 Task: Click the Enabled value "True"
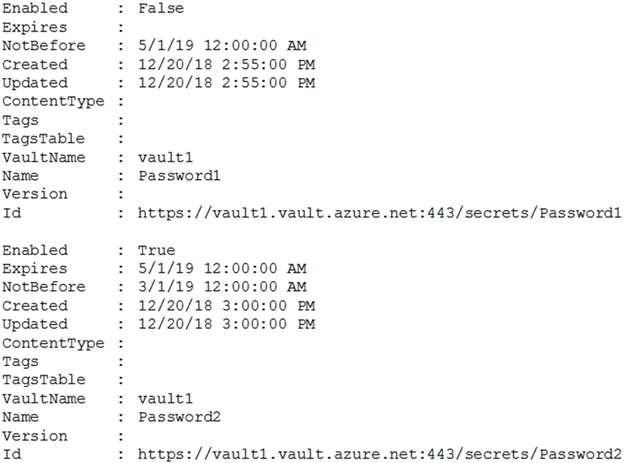pos(156,250)
